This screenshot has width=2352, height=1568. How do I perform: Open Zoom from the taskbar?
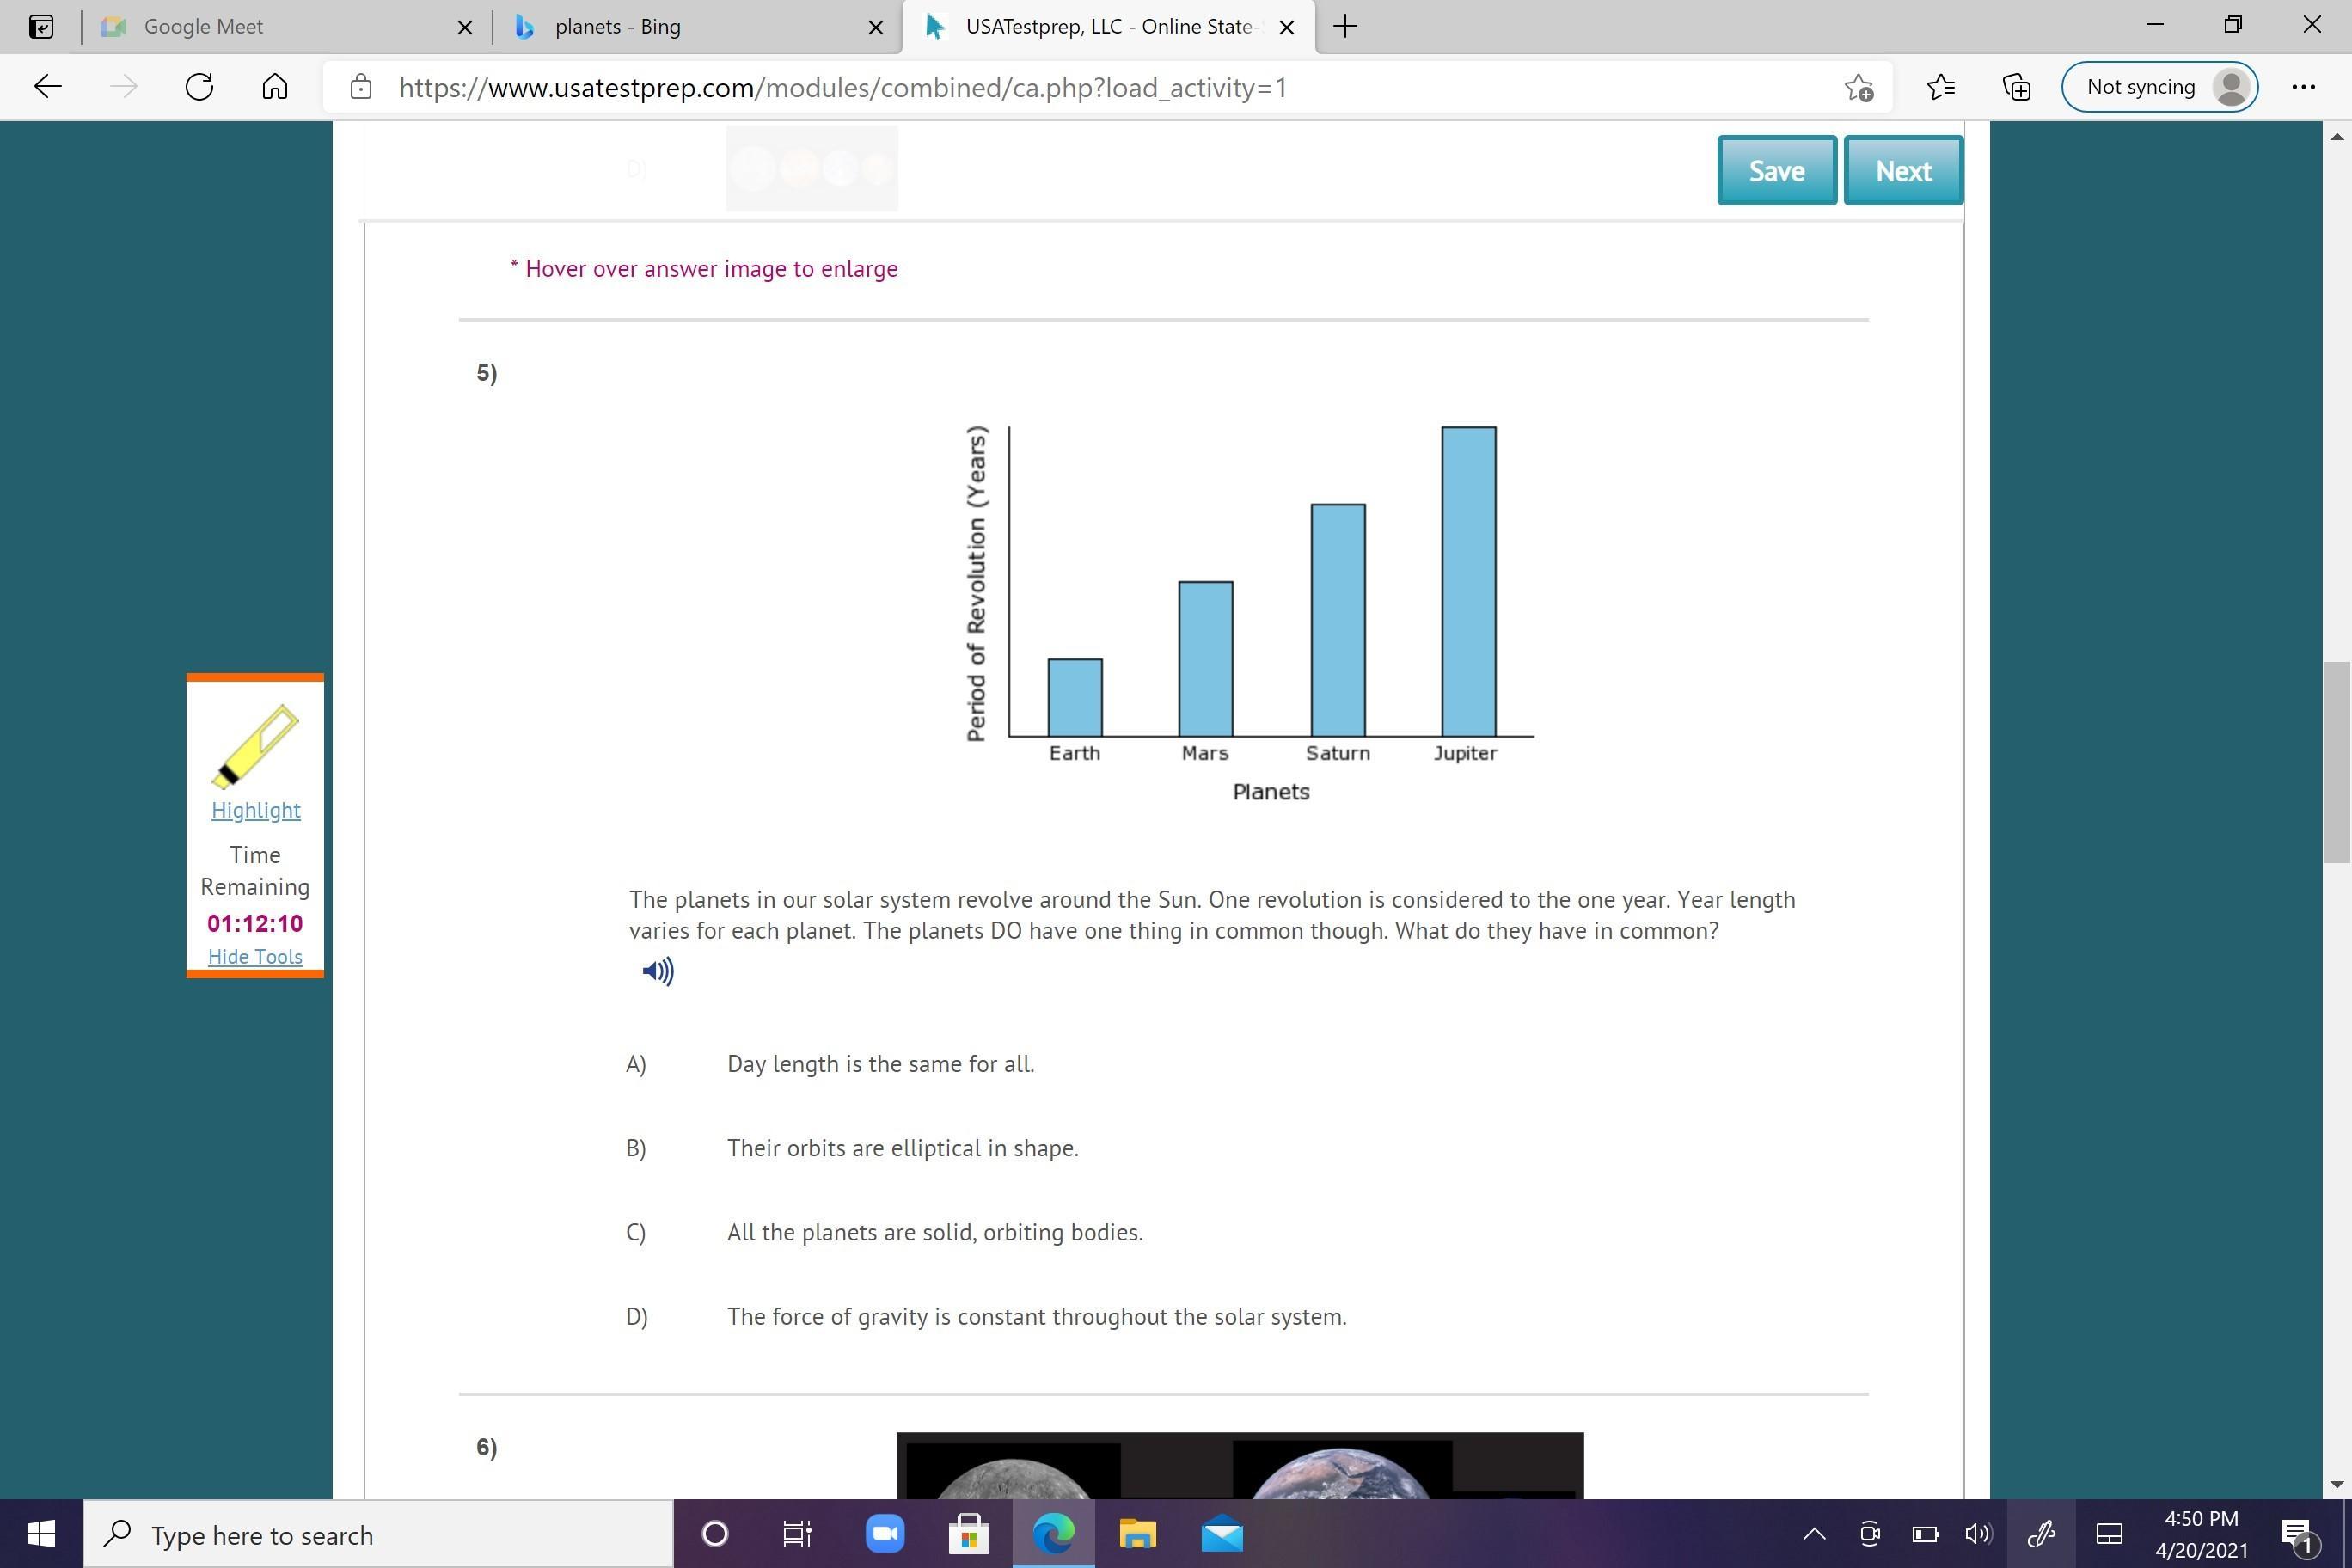click(x=884, y=1534)
